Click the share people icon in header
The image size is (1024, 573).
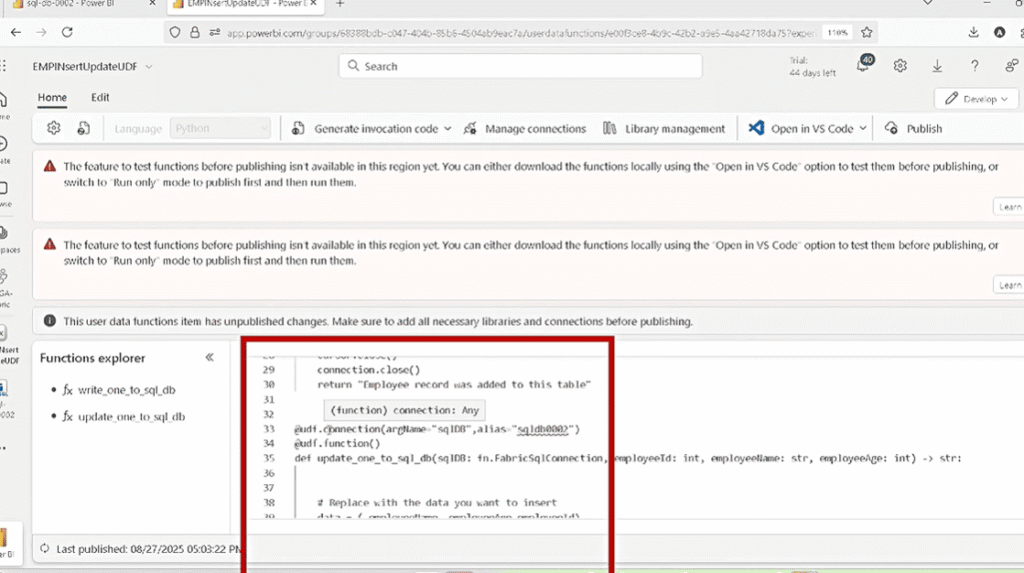coord(1011,65)
